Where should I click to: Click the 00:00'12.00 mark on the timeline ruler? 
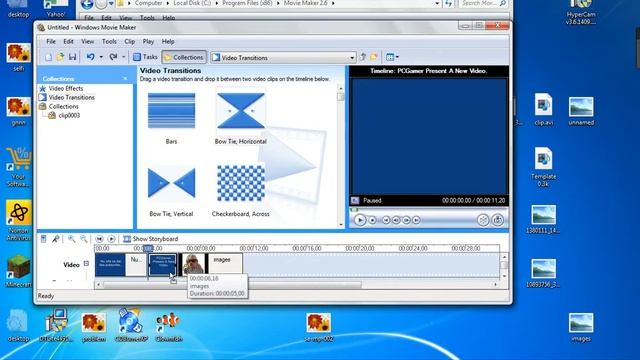[254, 248]
